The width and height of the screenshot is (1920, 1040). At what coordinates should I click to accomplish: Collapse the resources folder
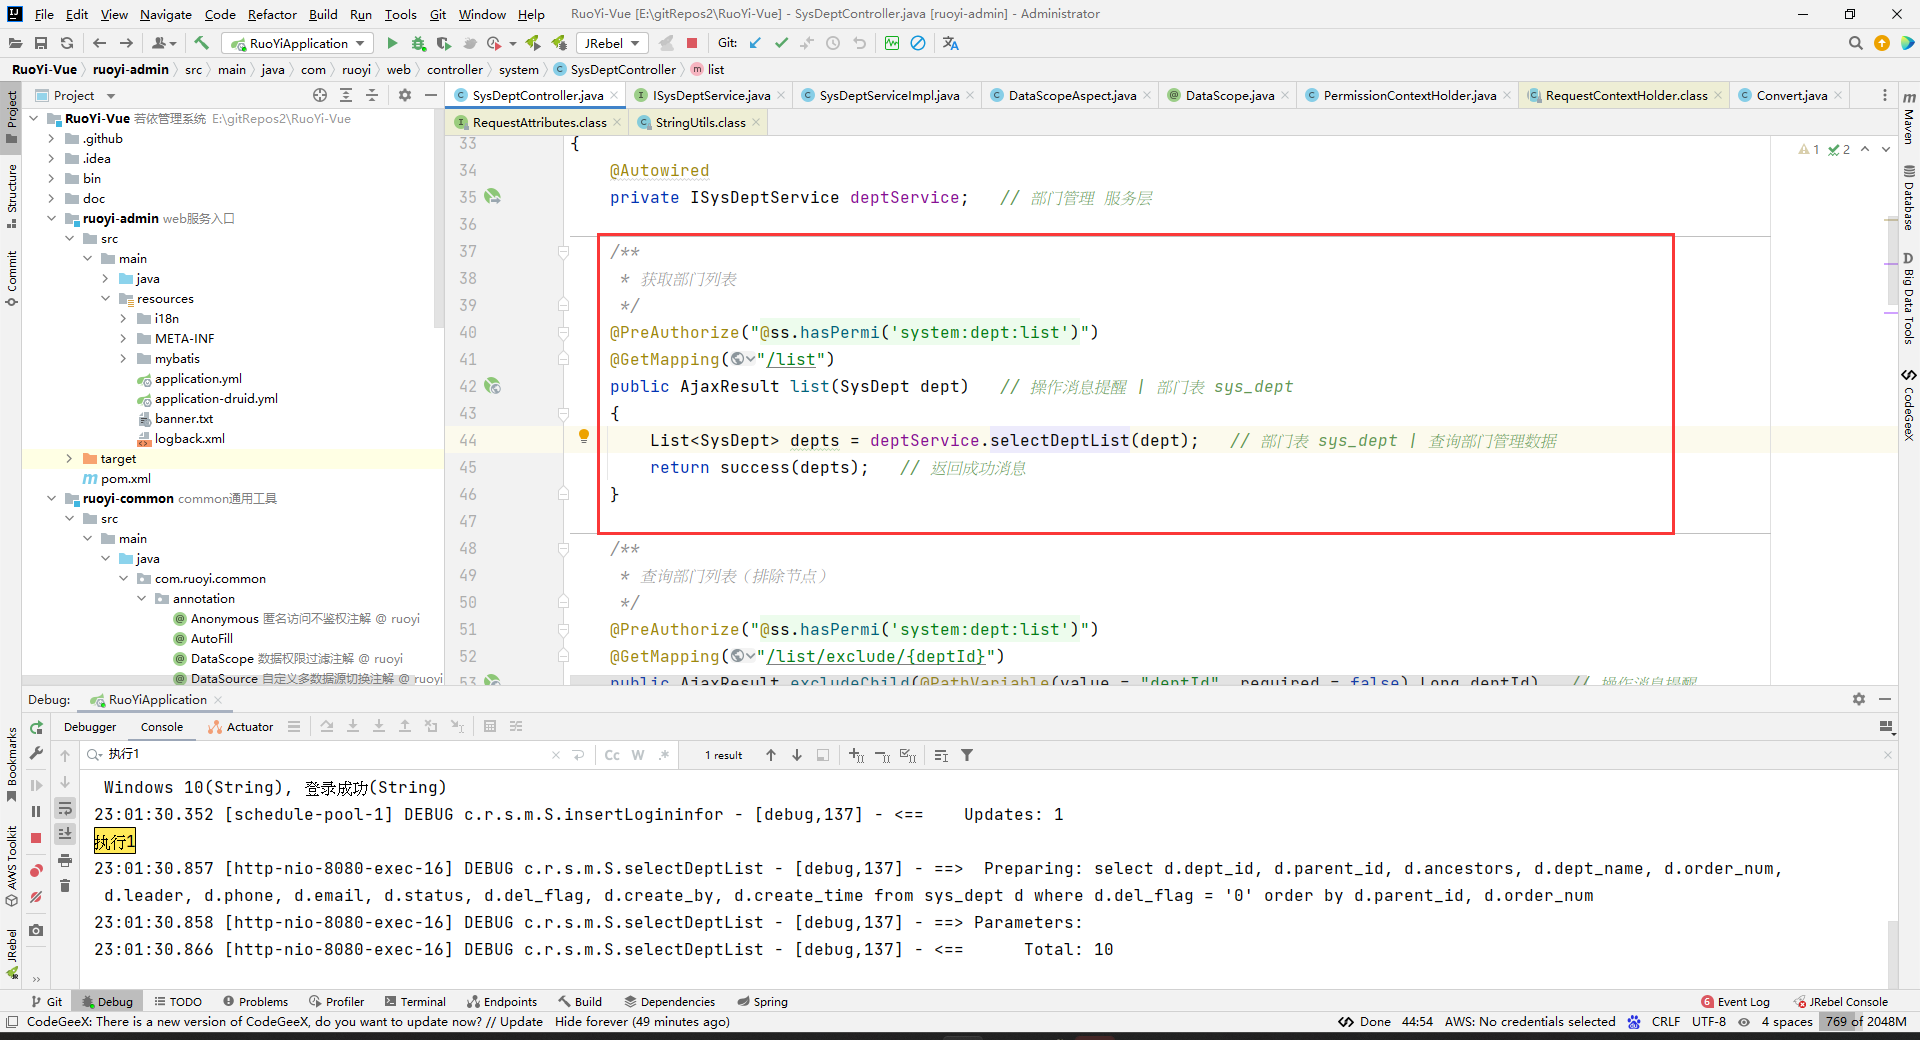105,298
